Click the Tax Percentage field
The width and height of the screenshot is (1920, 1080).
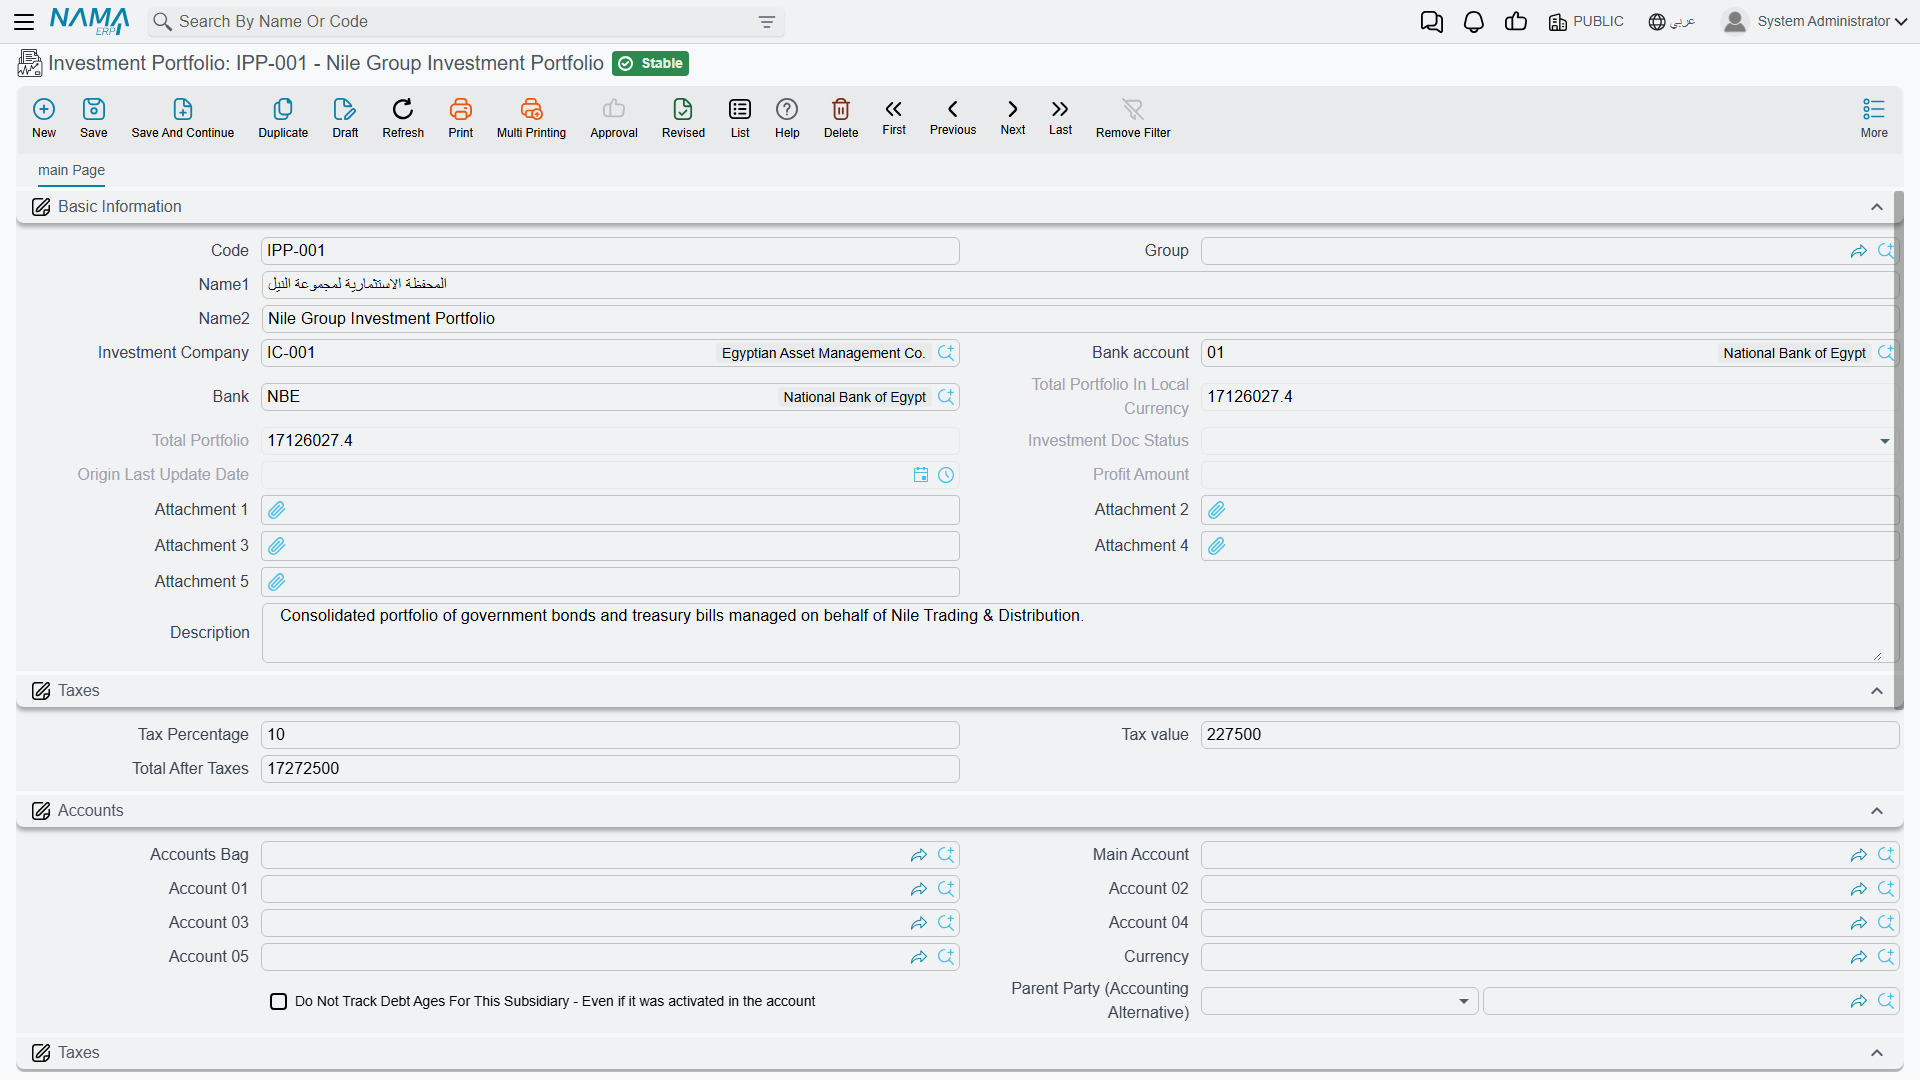pos(610,735)
